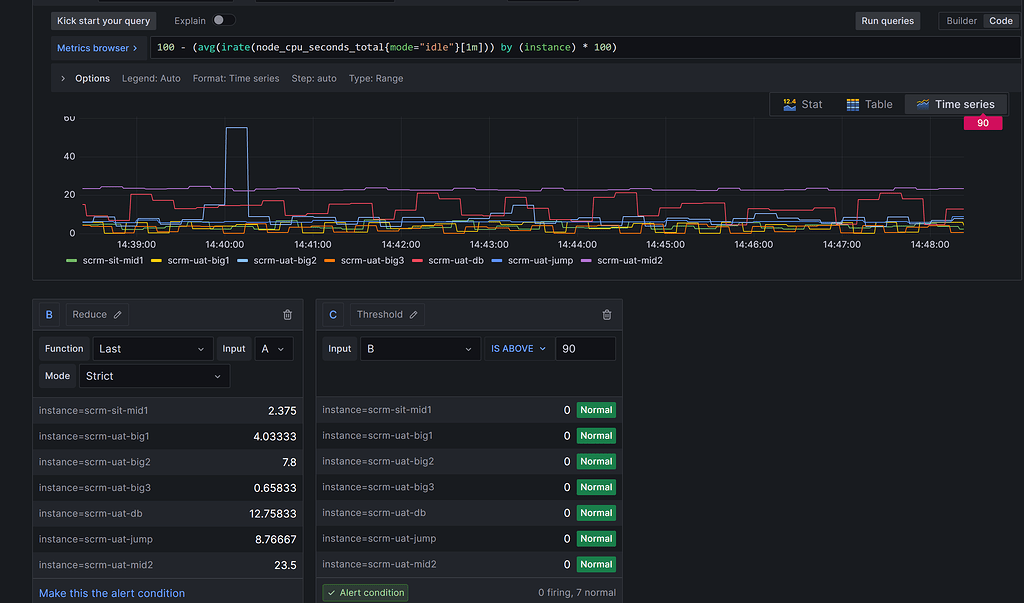Toggle the Alert condition badge on Threshold
Viewport: 1024px width, 603px height.
(364, 592)
